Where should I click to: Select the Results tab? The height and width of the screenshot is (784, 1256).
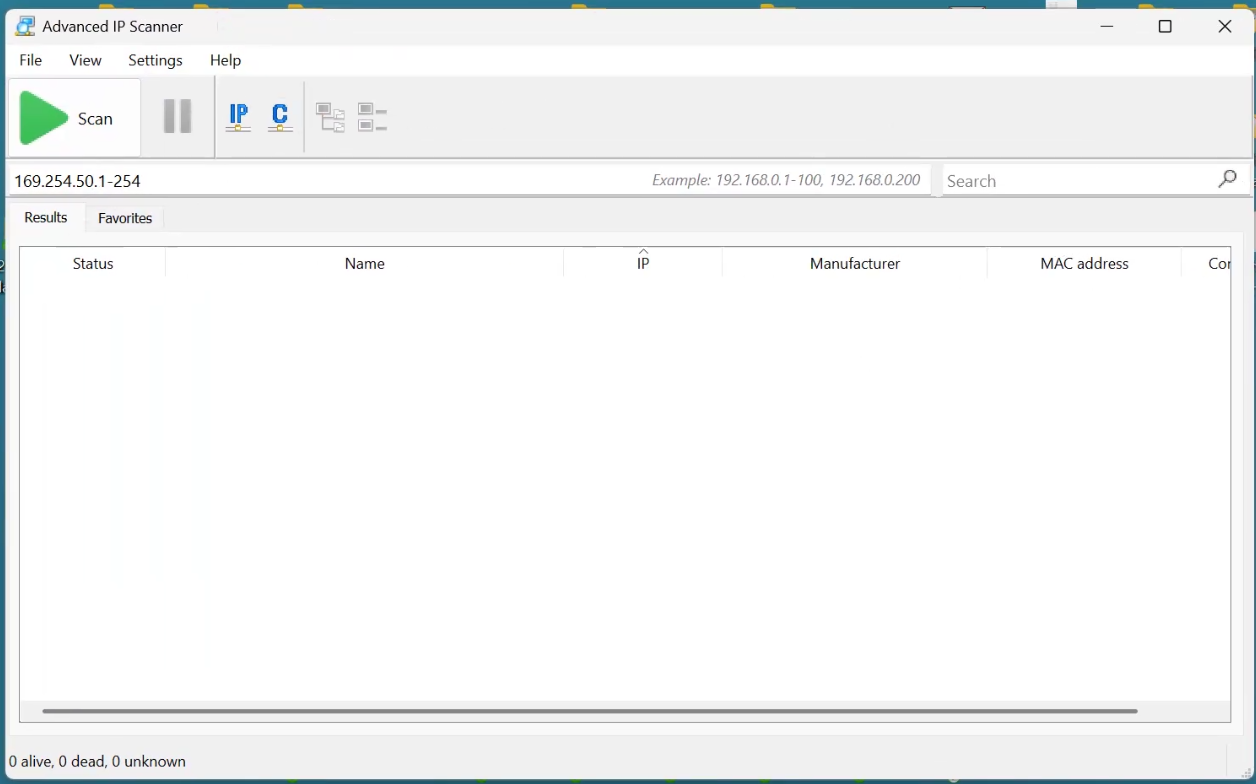coord(46,218)
